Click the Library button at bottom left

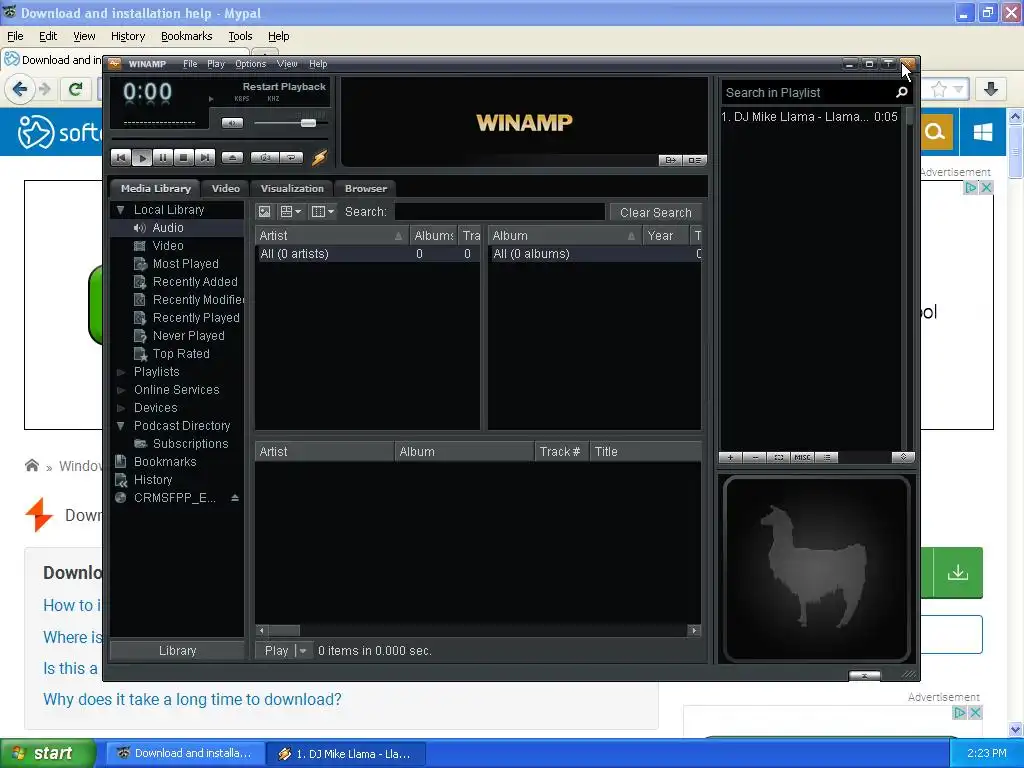tap(177, 651)
